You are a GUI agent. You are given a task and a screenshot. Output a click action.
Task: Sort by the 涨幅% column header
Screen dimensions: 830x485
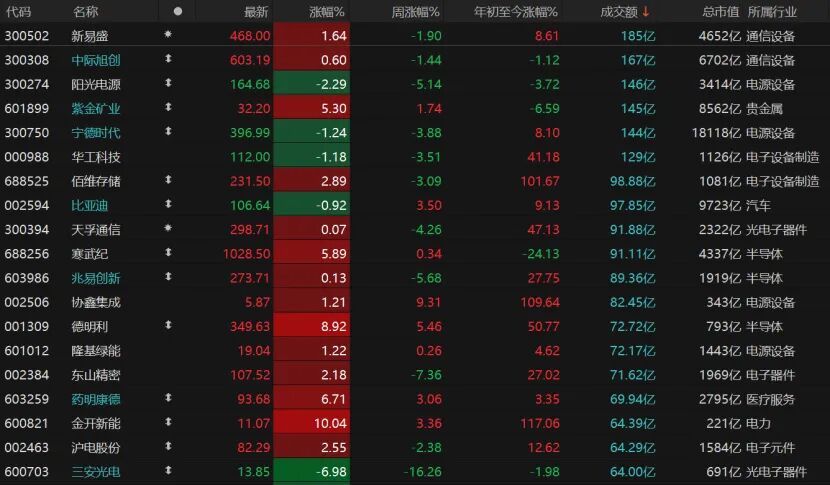pyautogui.click(x=327, y=12)
